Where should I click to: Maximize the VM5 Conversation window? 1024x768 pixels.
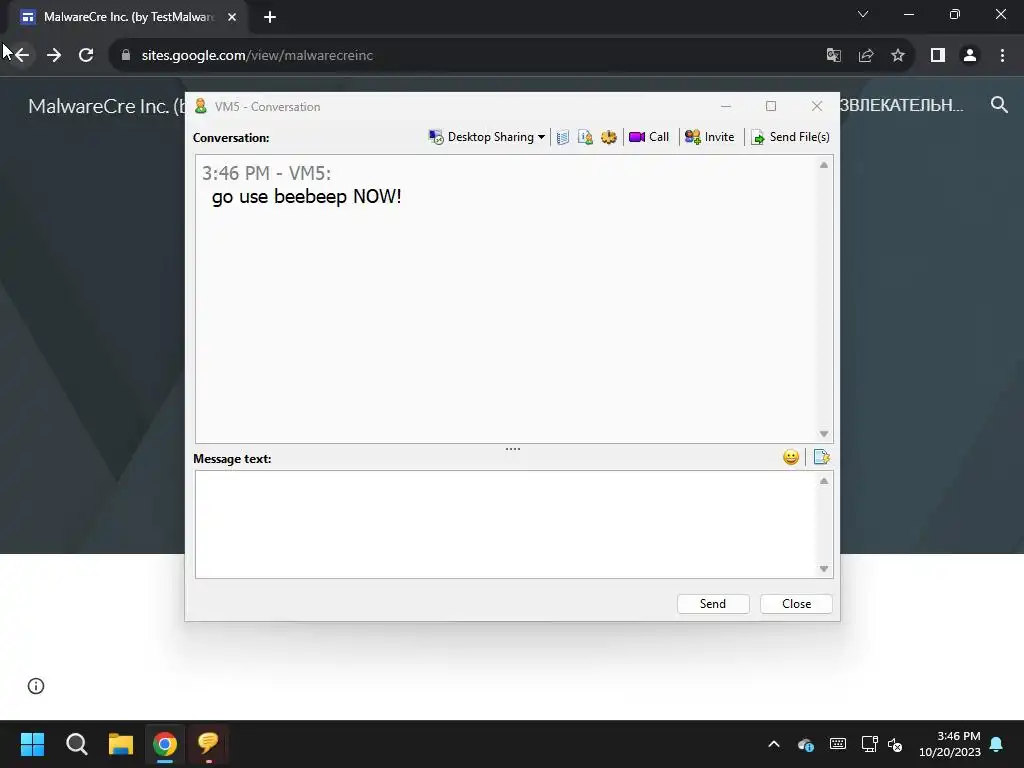point(771,106)
